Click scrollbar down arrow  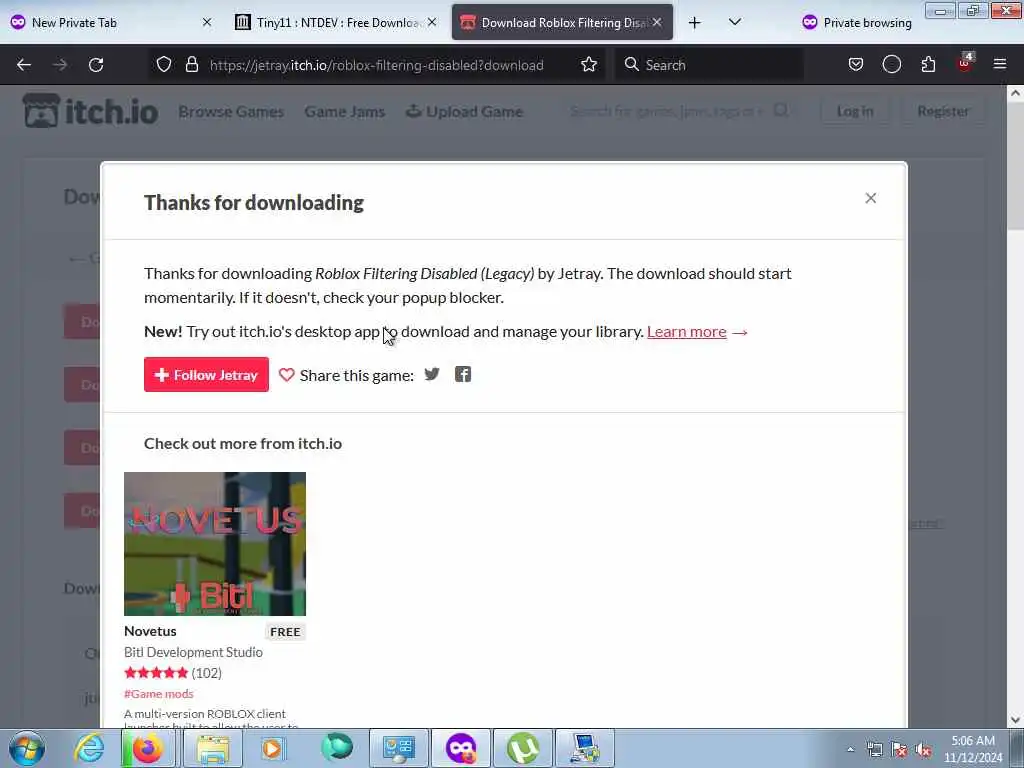coord(1014,720)
